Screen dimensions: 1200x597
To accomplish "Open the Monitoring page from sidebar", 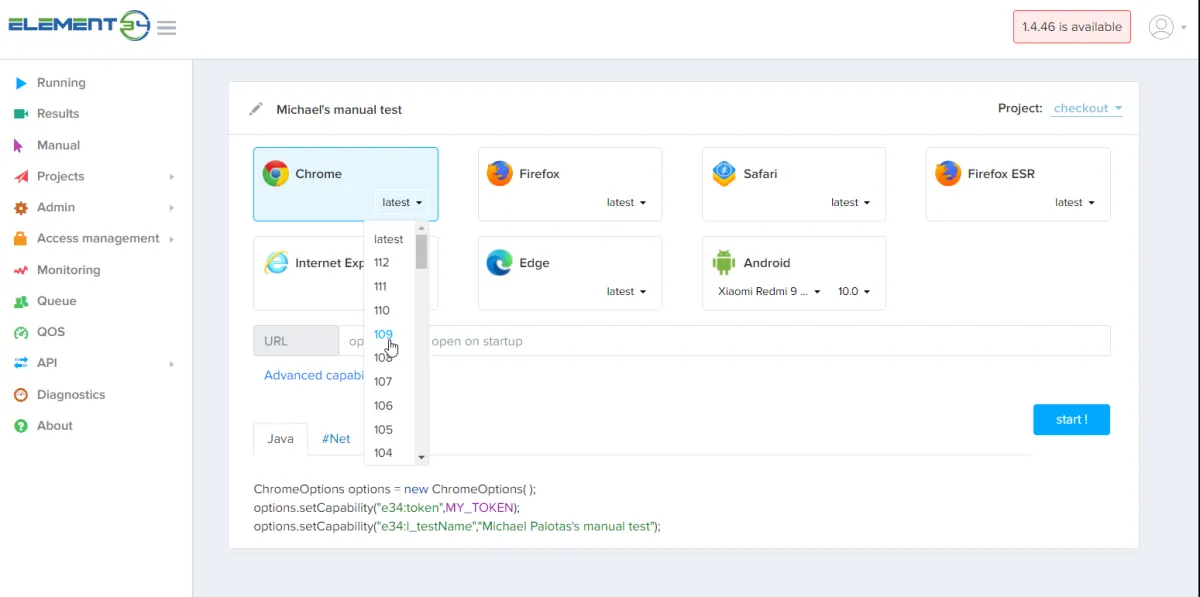I will click(68, 270).
